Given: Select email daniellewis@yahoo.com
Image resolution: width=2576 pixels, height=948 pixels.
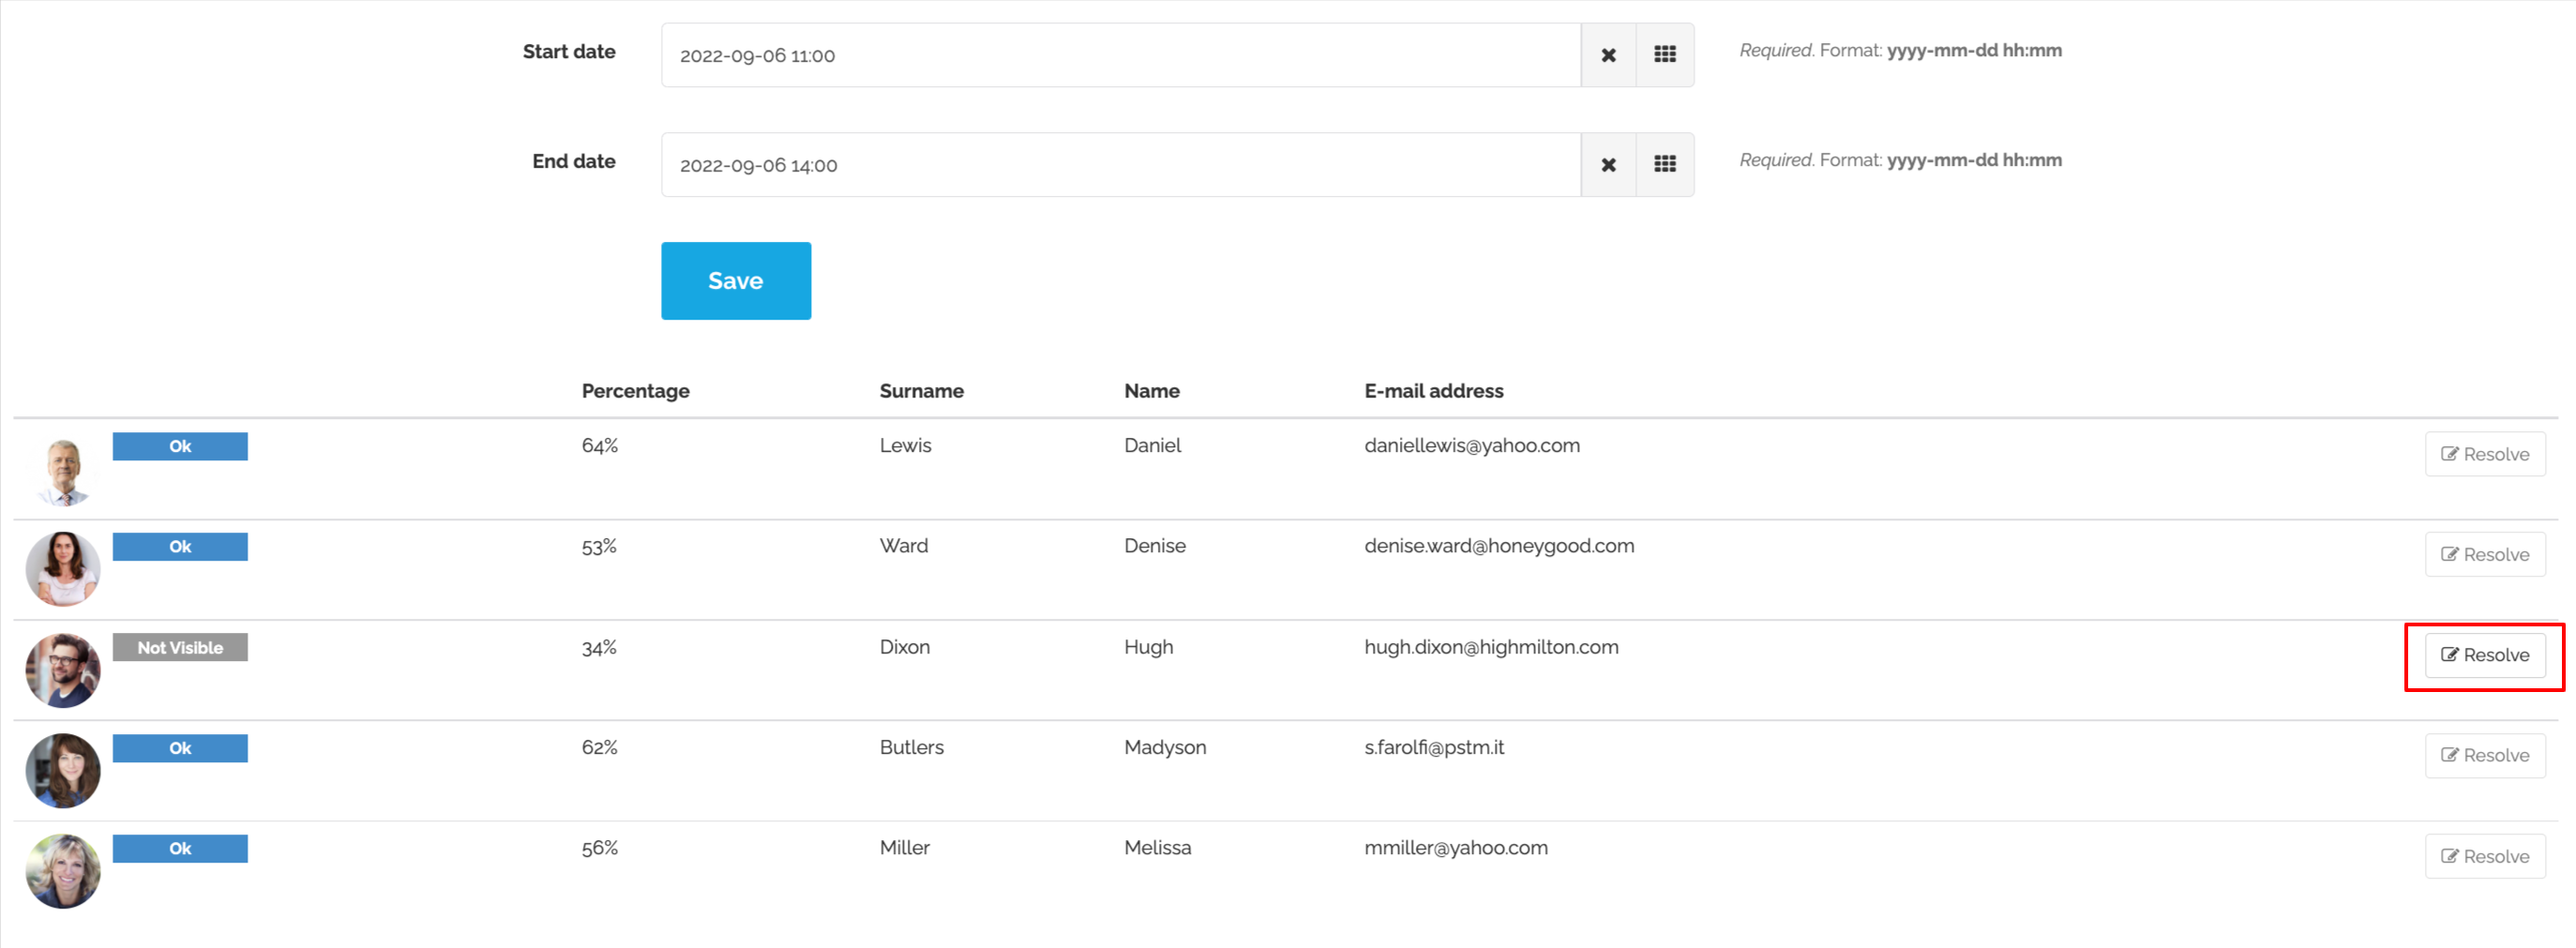Looking at the screenshot, I should [x=1472, y=446].
